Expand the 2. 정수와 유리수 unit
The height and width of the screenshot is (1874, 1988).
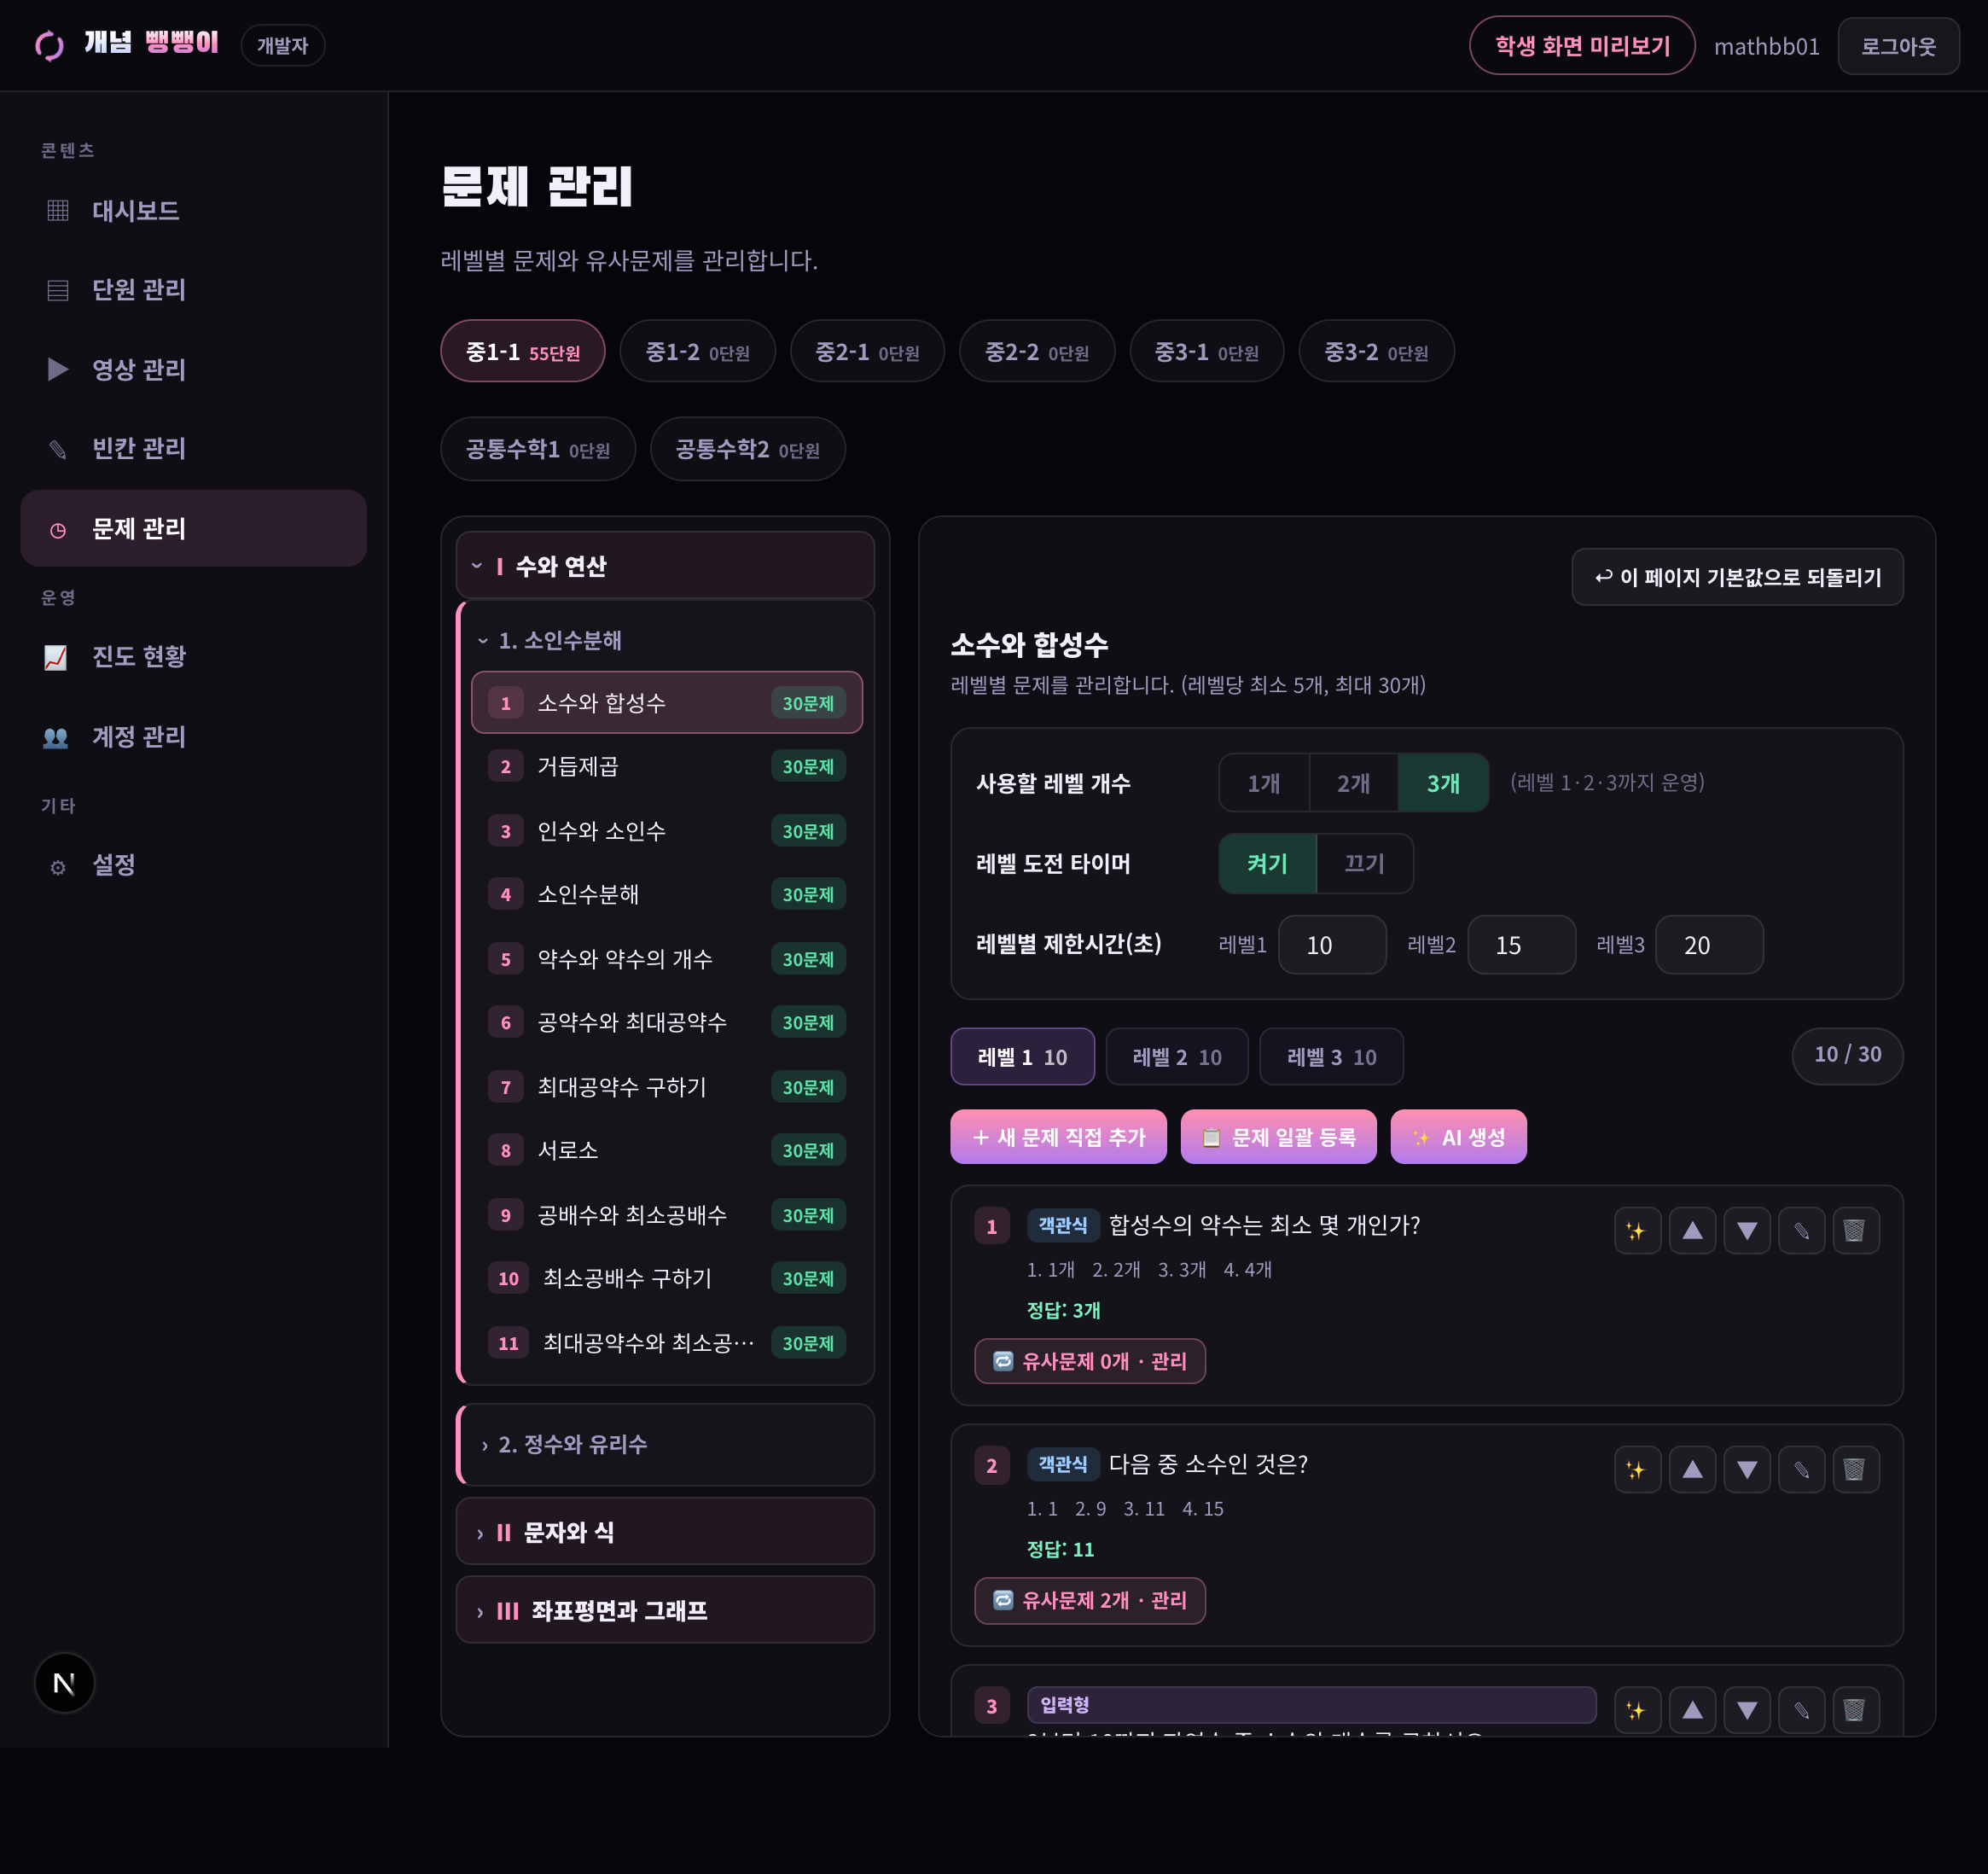(x=665, y=1444)
